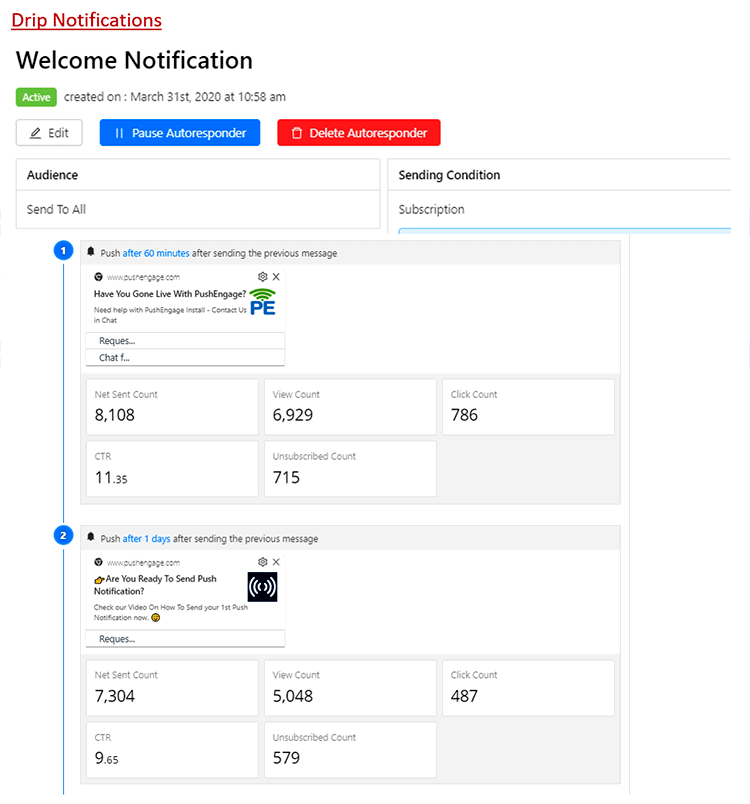
Task: Open the Drip Notifications link
Action: tap(86, 21)
